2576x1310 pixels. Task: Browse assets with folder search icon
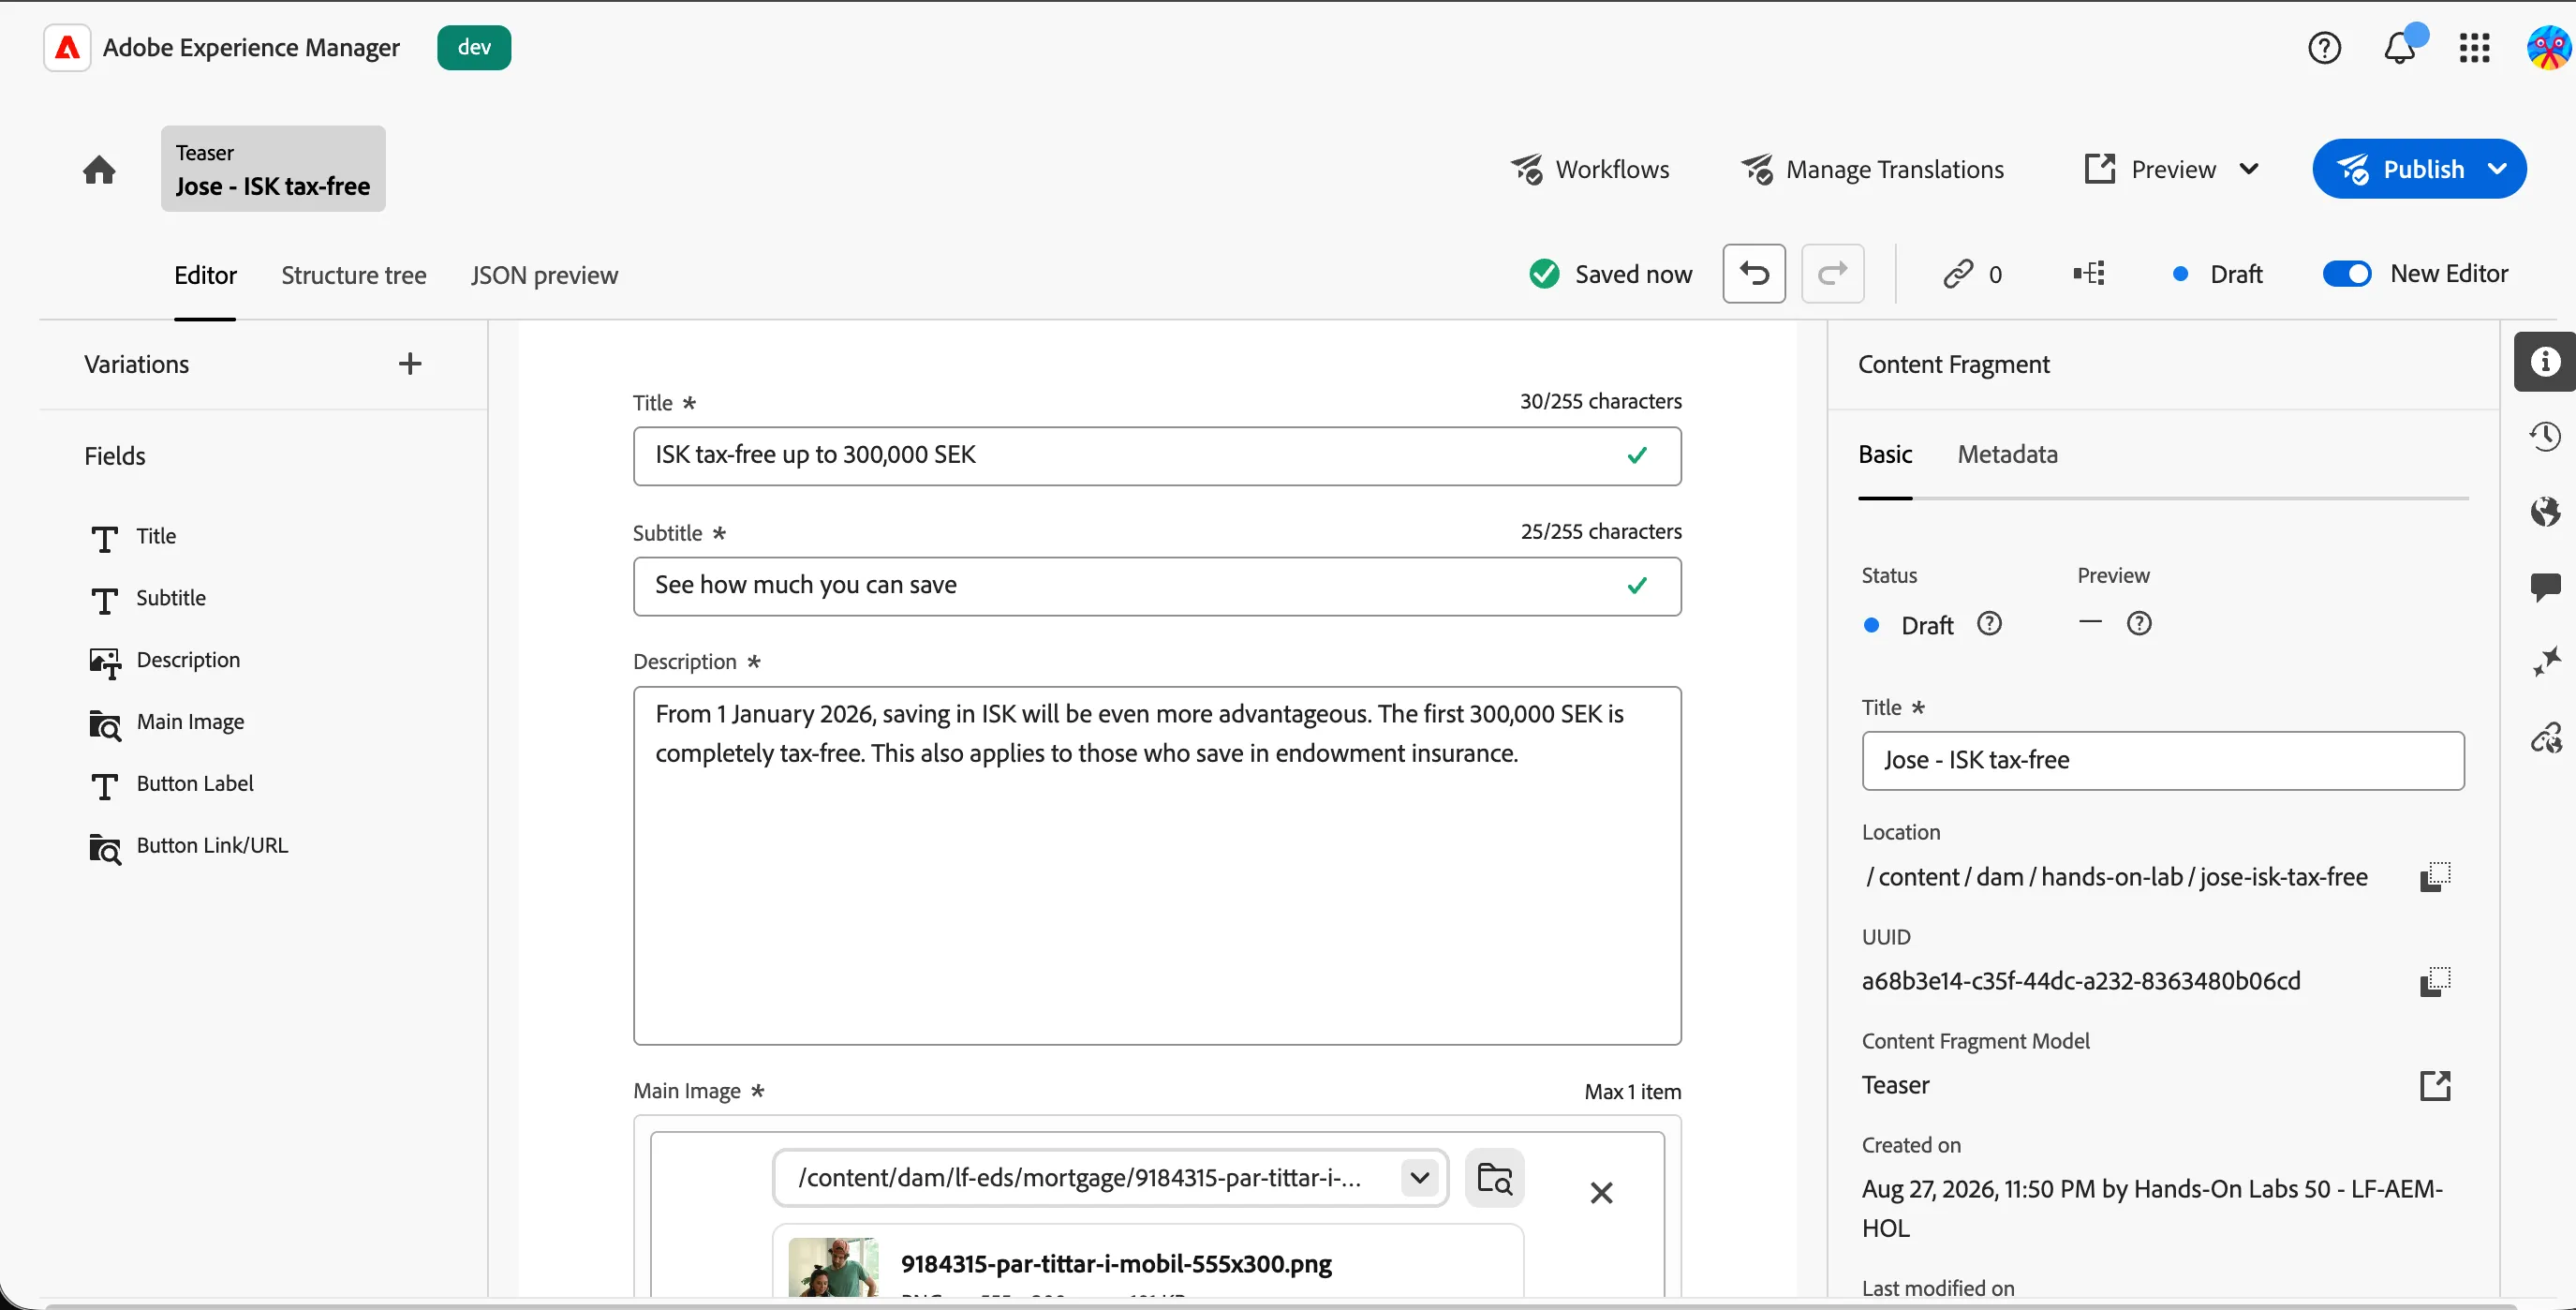coord(1495,1178)
